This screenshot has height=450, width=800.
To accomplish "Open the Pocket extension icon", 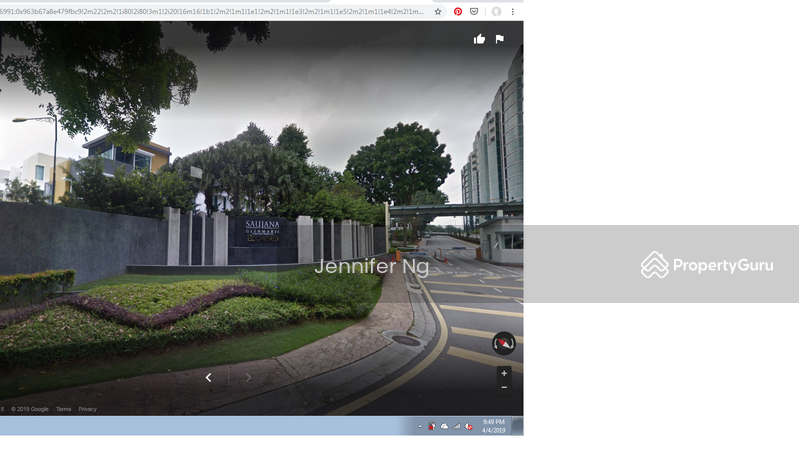I will 474,12.
